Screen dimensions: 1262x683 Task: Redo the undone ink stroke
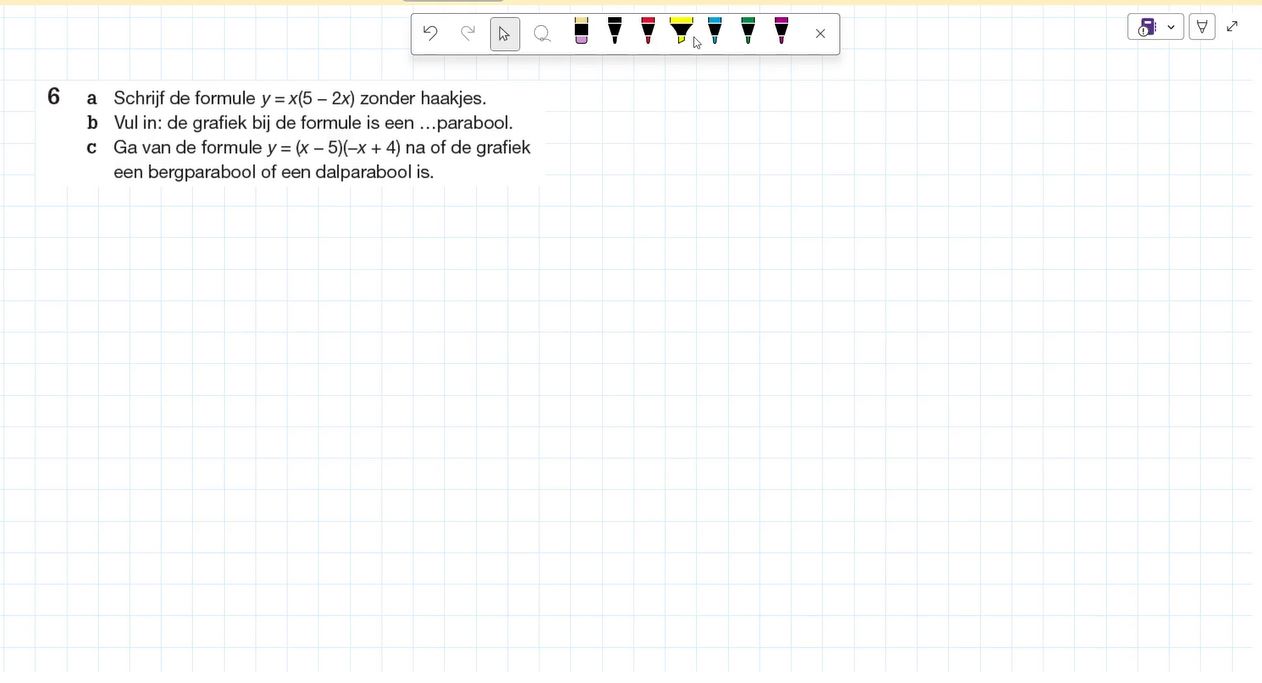click(x=467, y=33)
